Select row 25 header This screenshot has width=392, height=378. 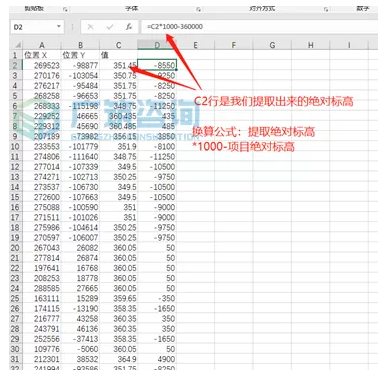pos(16,298)
